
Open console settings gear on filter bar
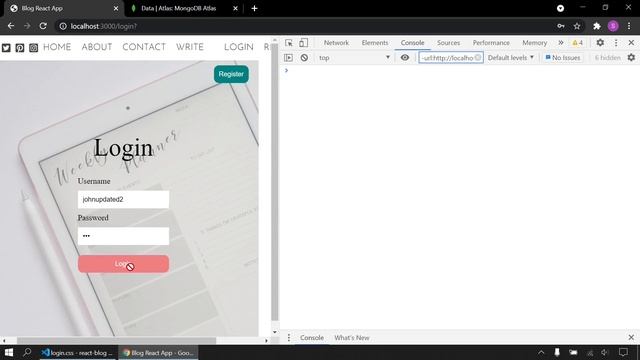(x=631, y=58)
